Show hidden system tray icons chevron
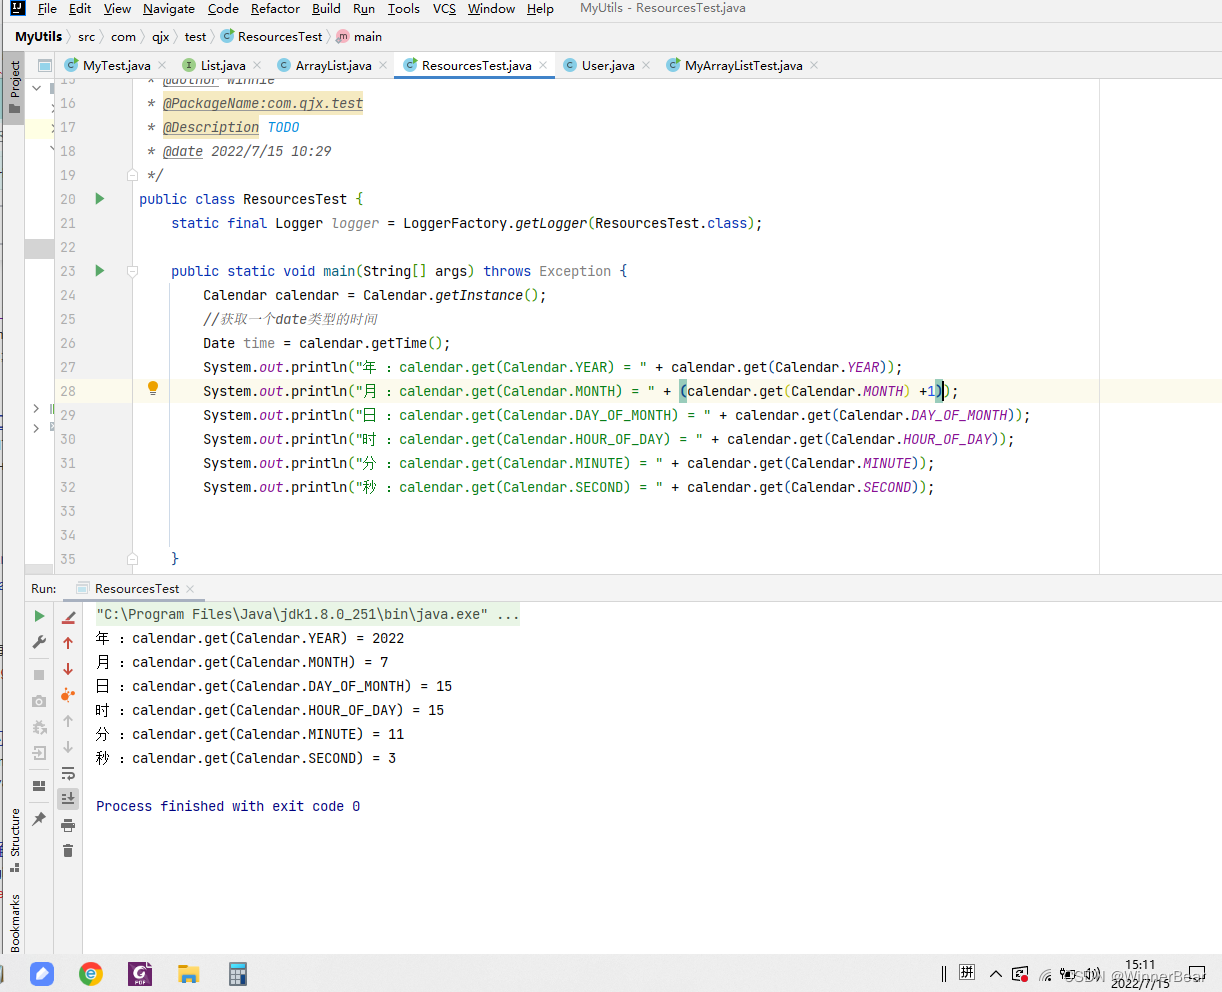 click(995, 974)
